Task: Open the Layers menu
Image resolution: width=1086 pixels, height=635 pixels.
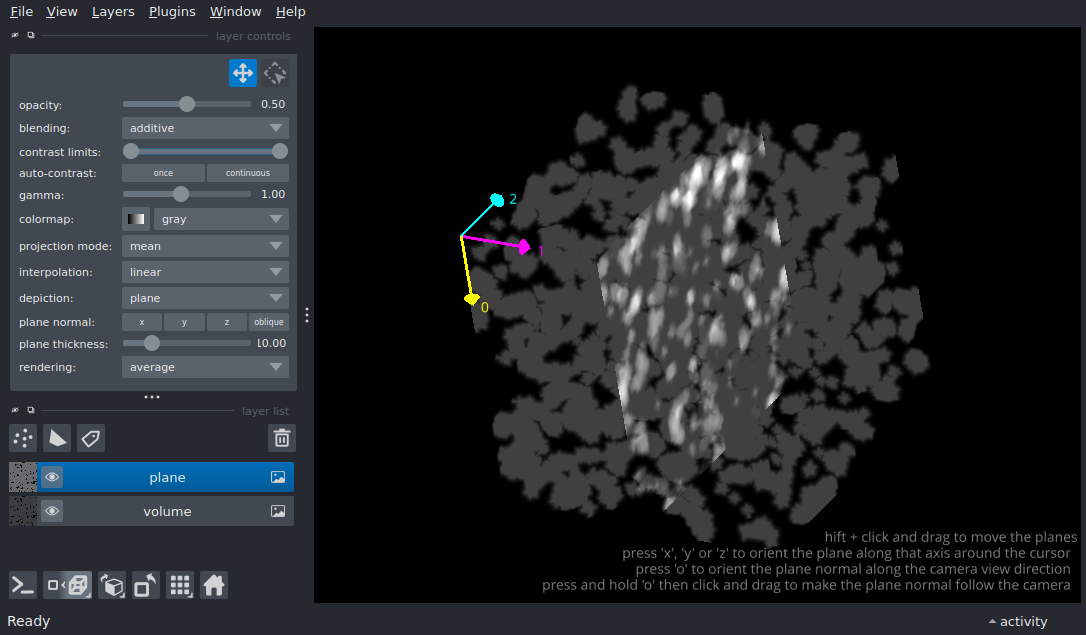Action: point(113,12)
